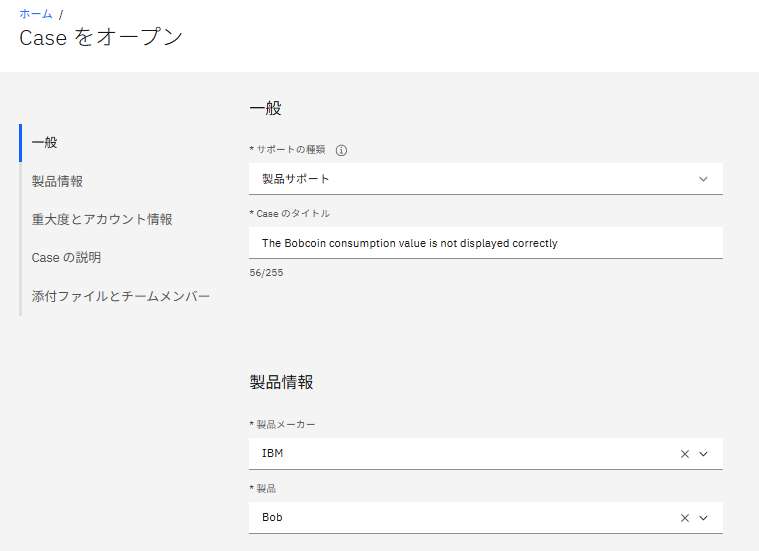
Task: Focus the Case のタイトル text field
Action: point(485,243)
